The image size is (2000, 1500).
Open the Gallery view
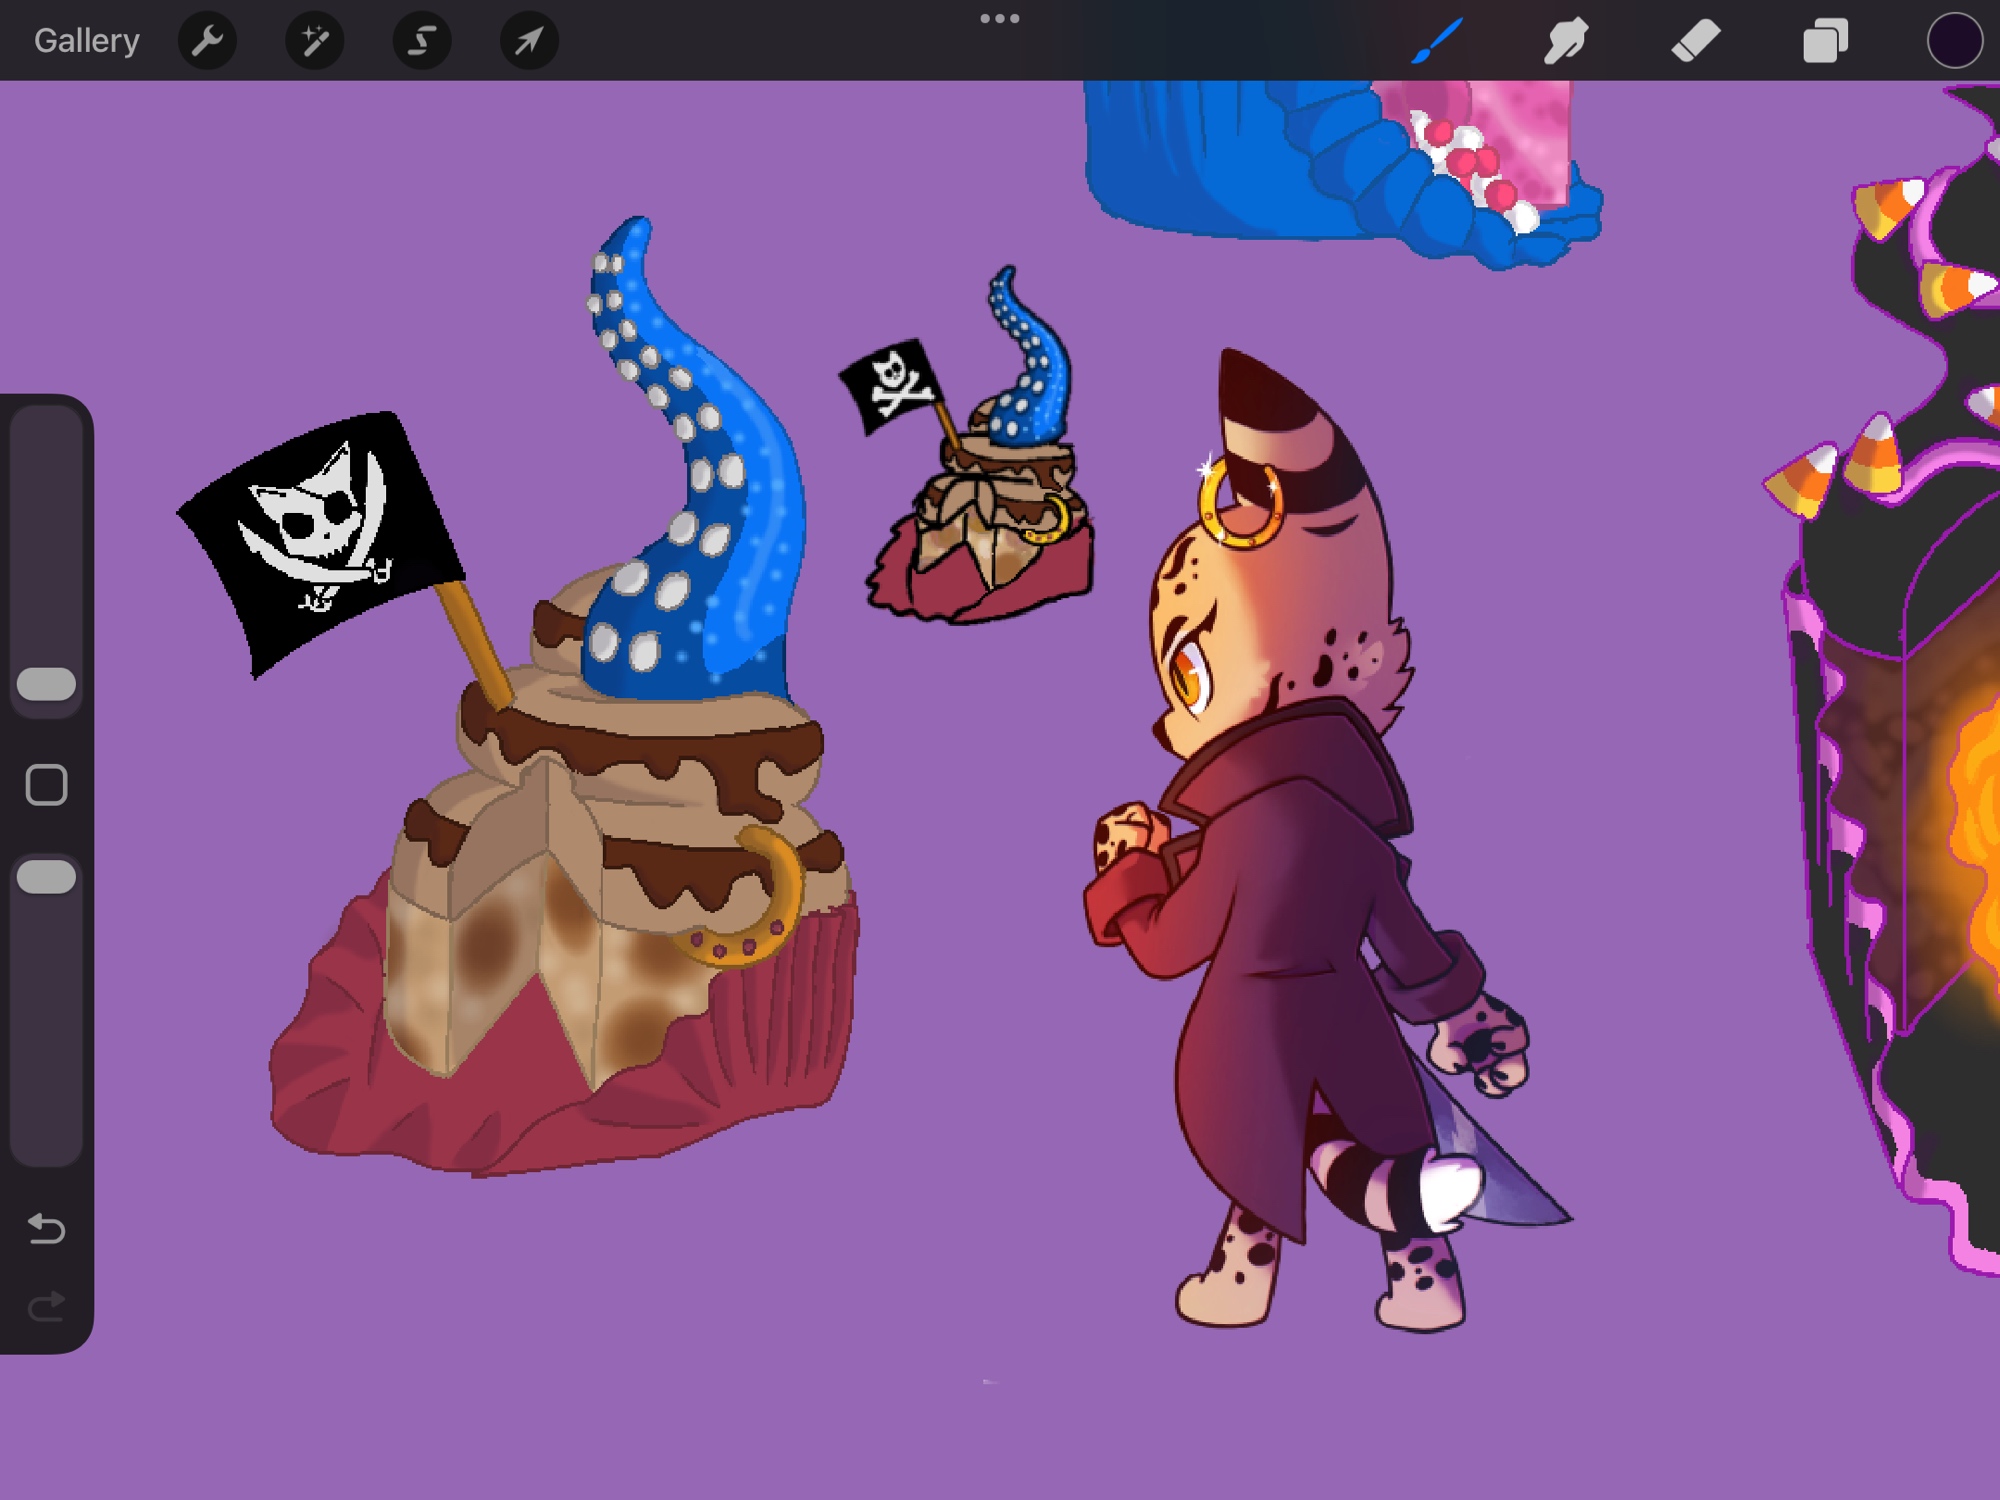click(x=86, y=41)
